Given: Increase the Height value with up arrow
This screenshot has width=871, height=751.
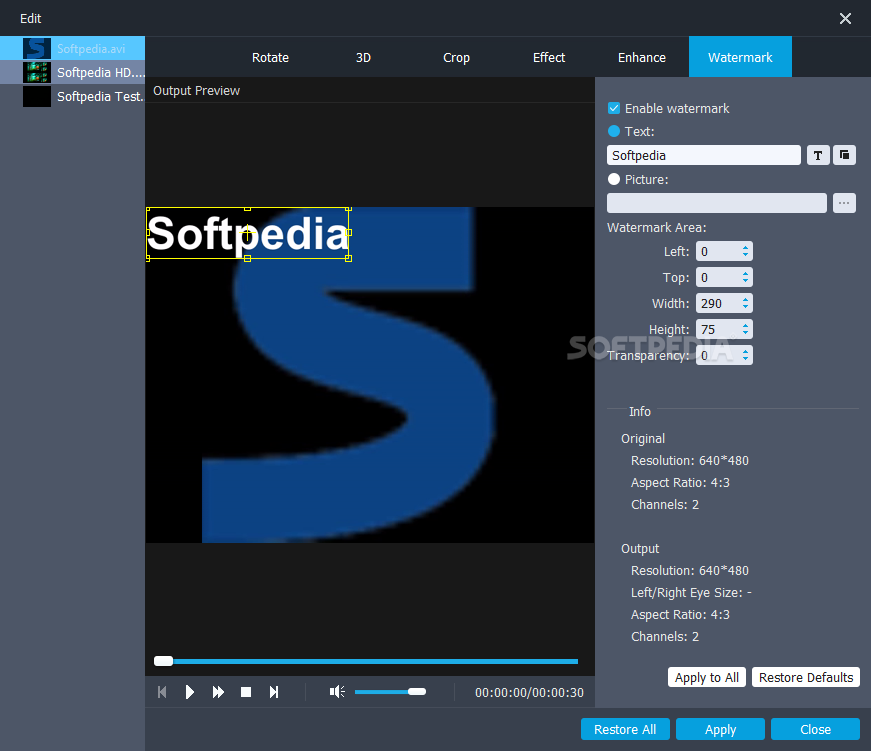Looking at the screenshot, I should click(745, 326).
